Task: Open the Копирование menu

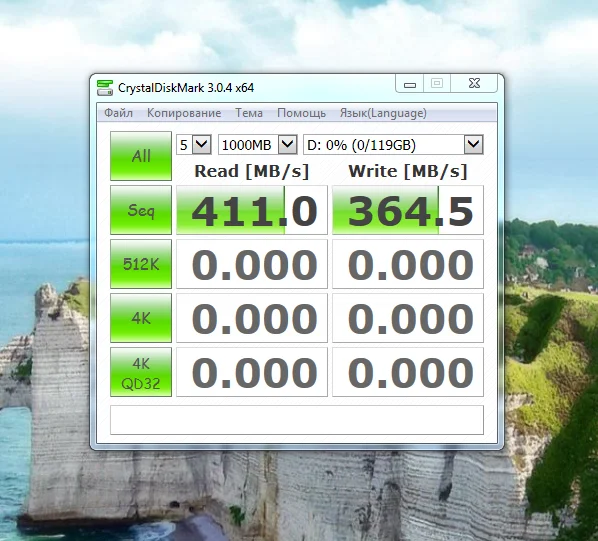Action: (x=184, y=113)
